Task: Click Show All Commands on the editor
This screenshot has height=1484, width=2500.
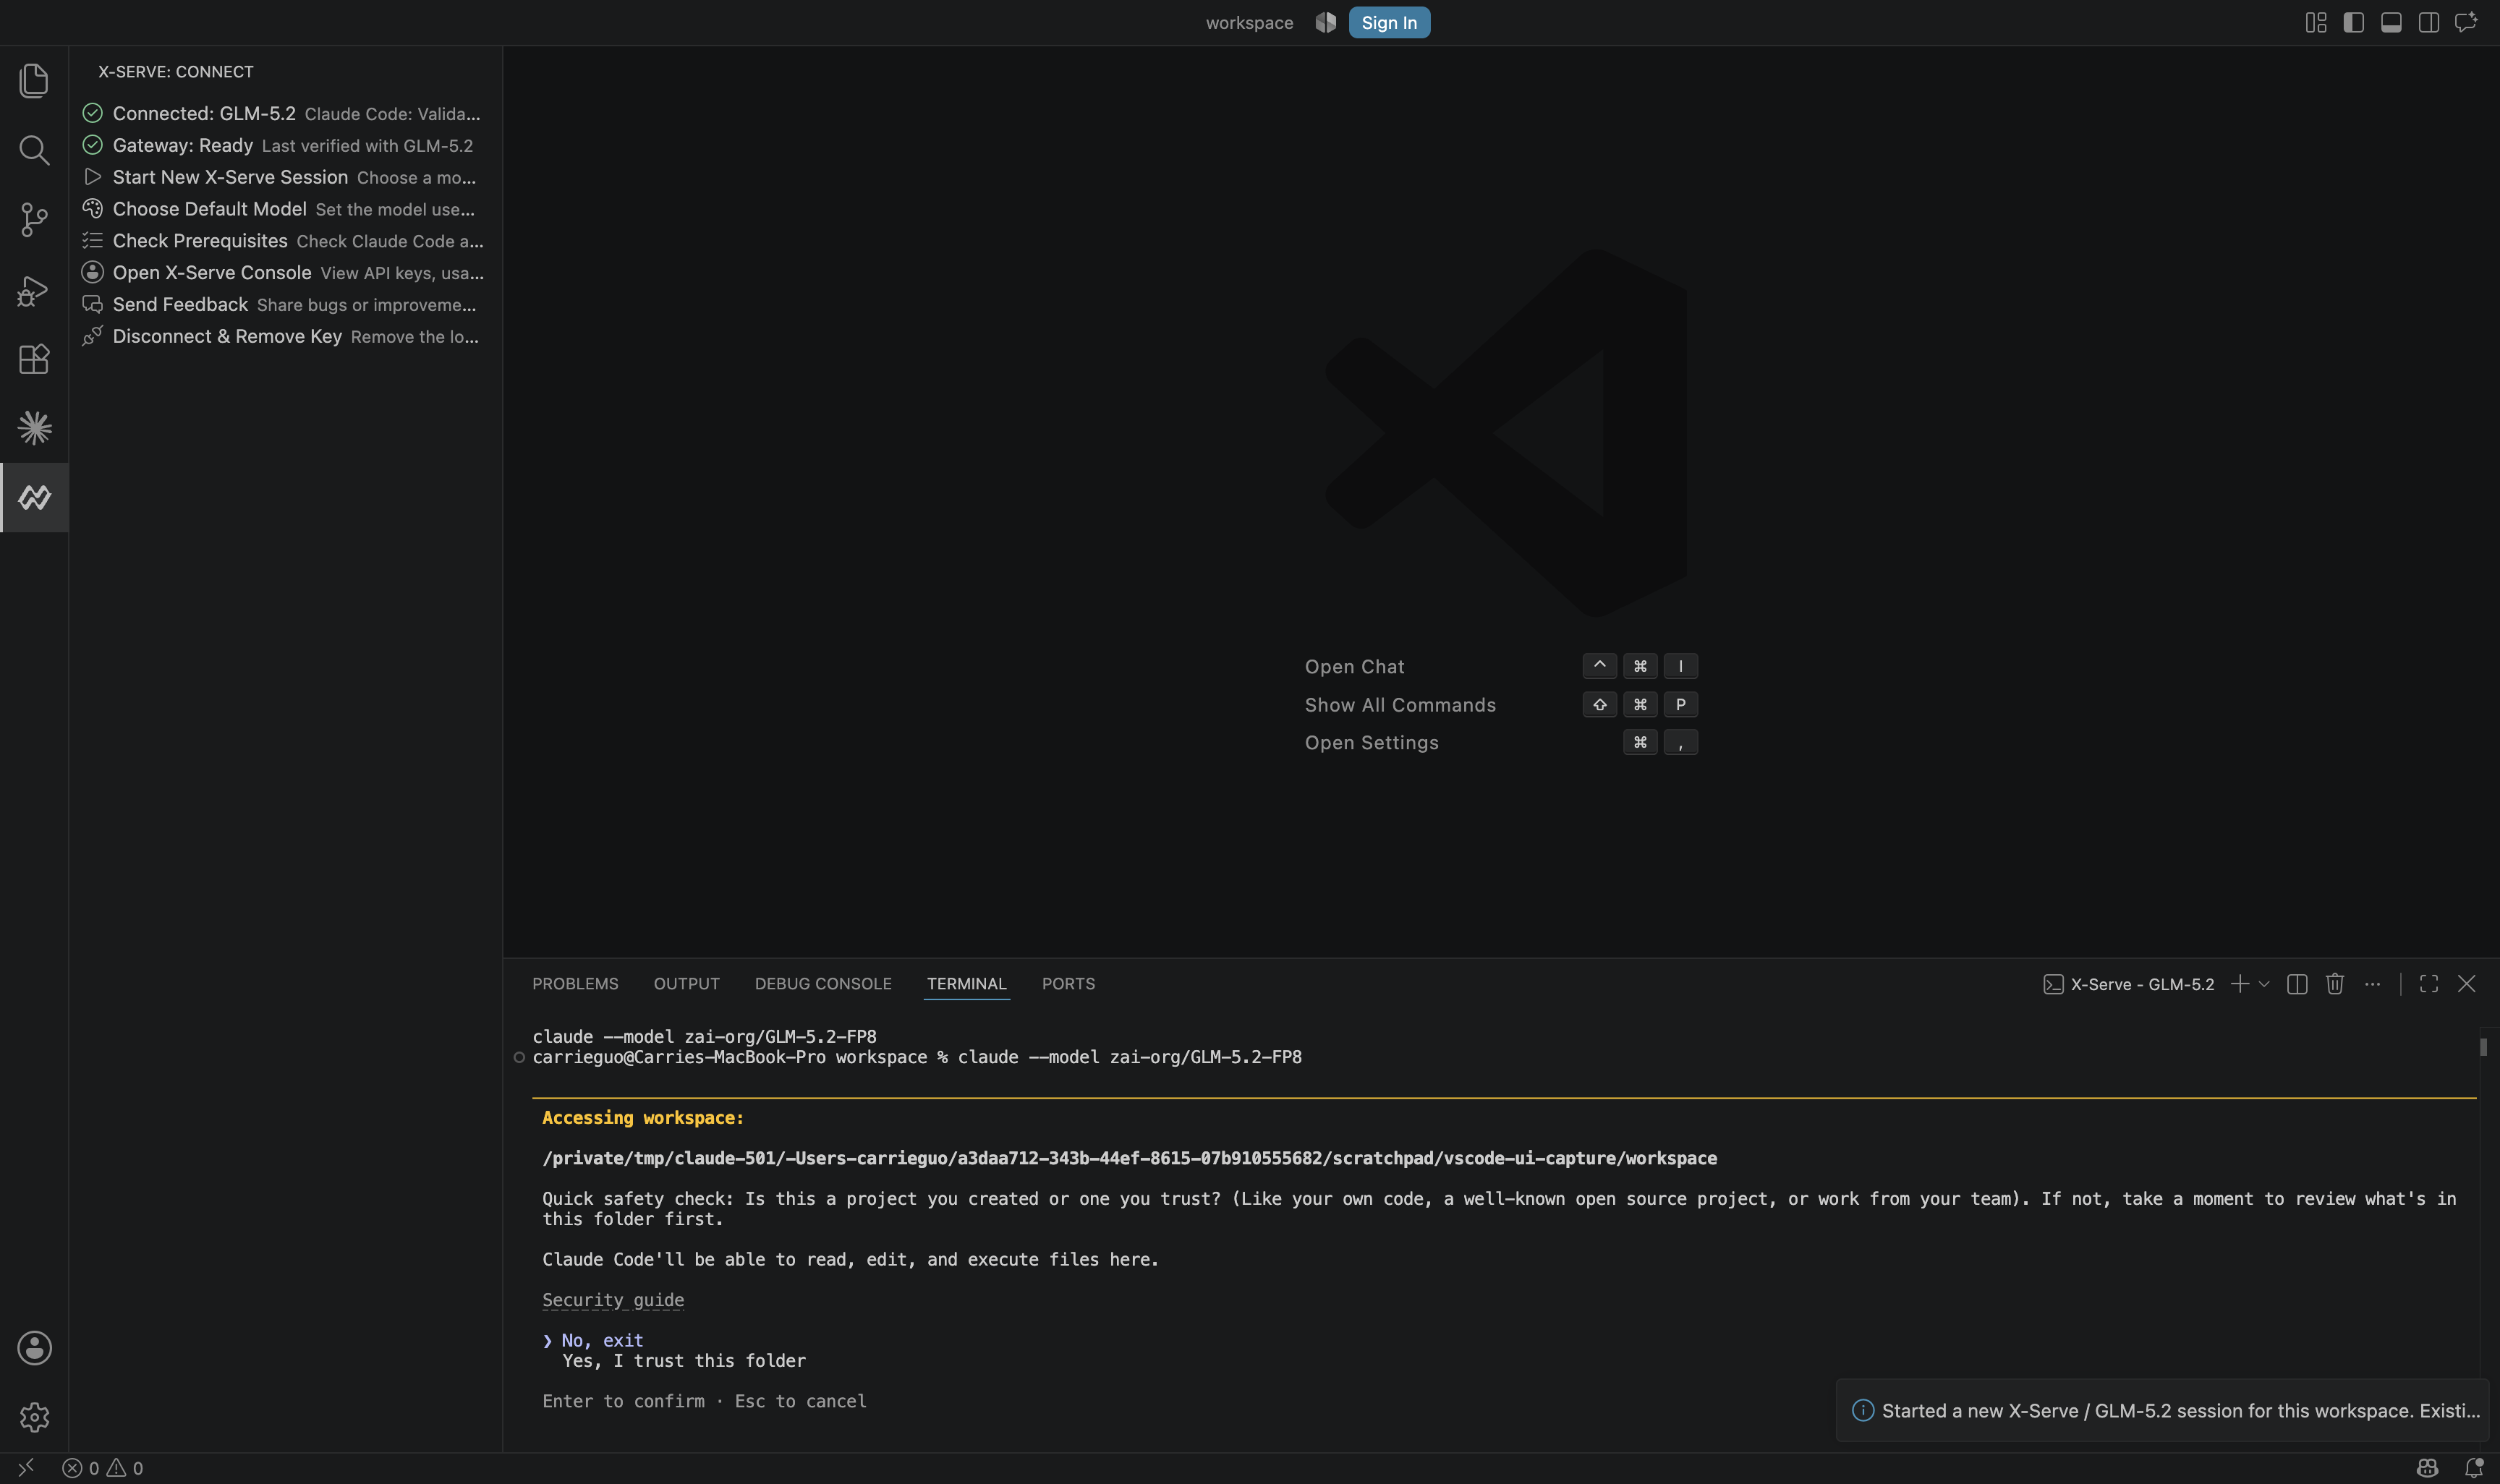Action: 1400,705
